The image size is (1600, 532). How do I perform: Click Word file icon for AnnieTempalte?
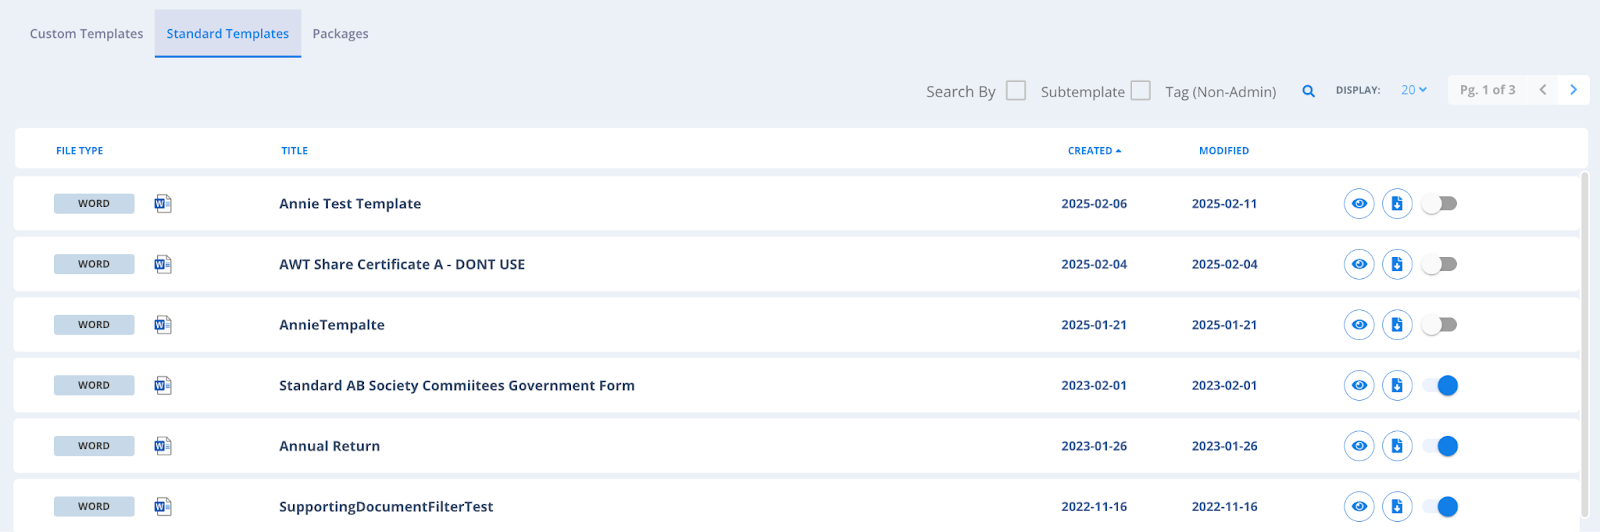point(163,325)
